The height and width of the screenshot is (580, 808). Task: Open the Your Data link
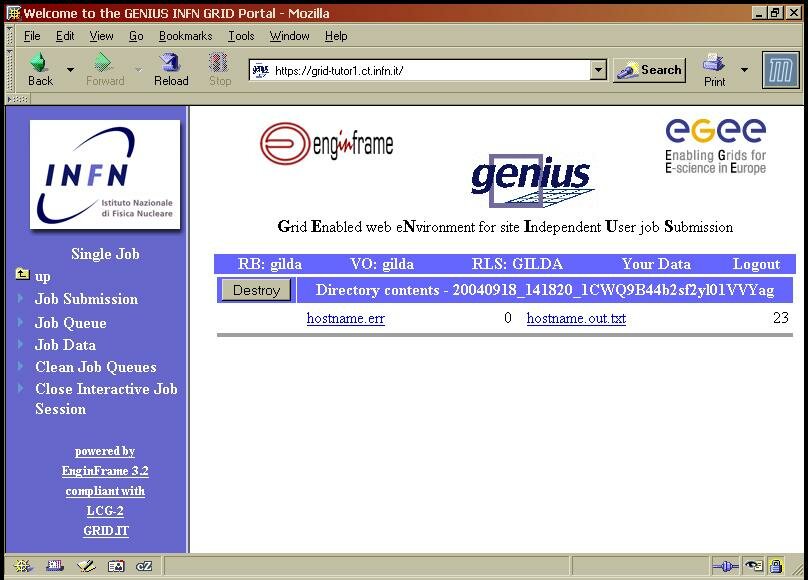click(656, 264)
